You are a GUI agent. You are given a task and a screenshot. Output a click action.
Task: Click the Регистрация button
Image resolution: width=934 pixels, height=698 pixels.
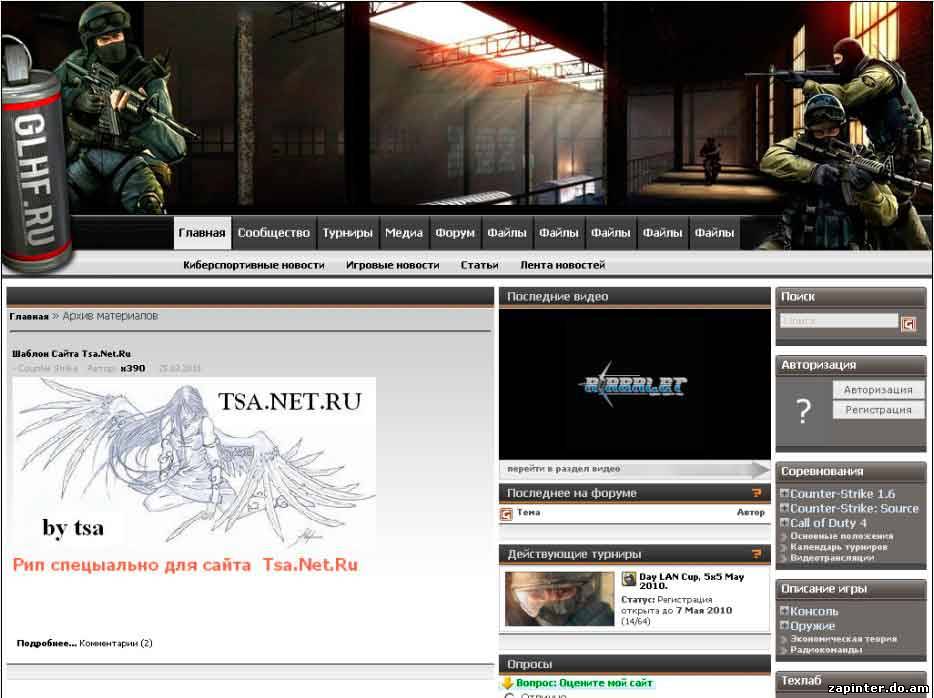tap(878, 410)
